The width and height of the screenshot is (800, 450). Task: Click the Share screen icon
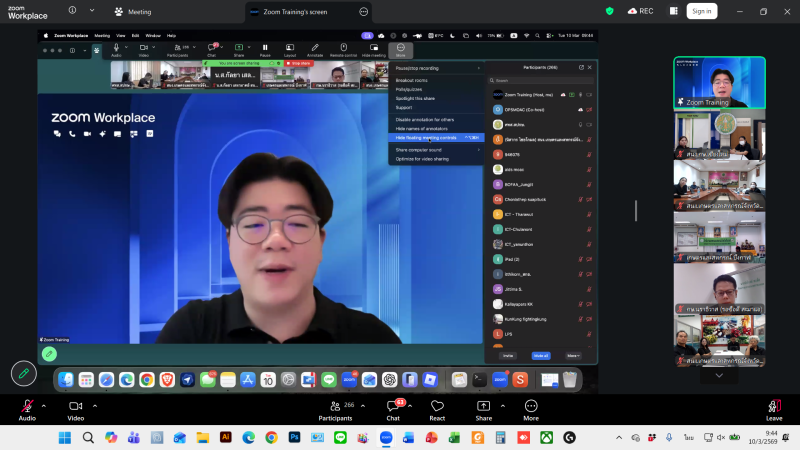coord(483,408)
